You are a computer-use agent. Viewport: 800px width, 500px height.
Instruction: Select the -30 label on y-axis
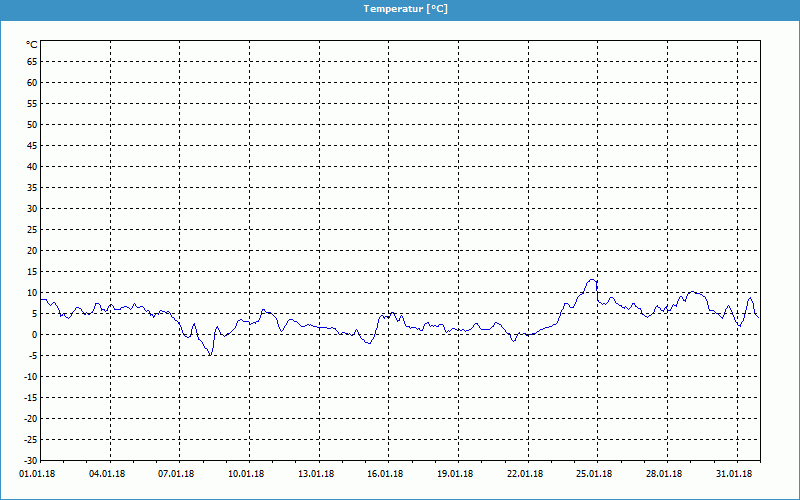[30, 461]
